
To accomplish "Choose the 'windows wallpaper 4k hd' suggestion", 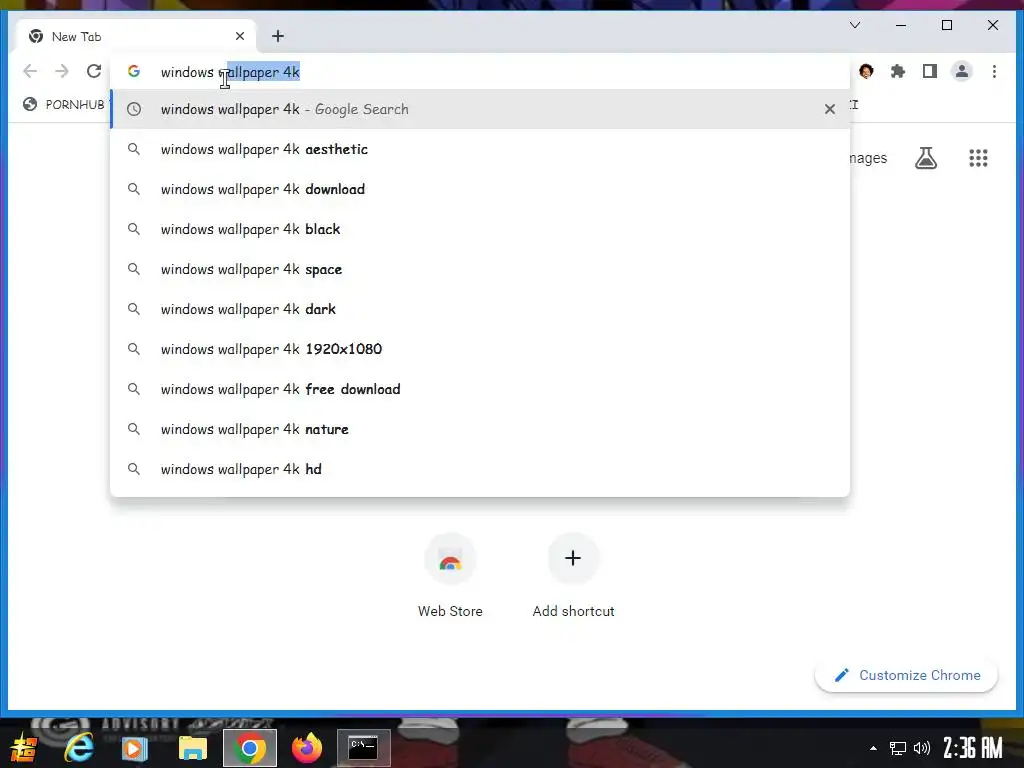I will [x=480, y=469].
